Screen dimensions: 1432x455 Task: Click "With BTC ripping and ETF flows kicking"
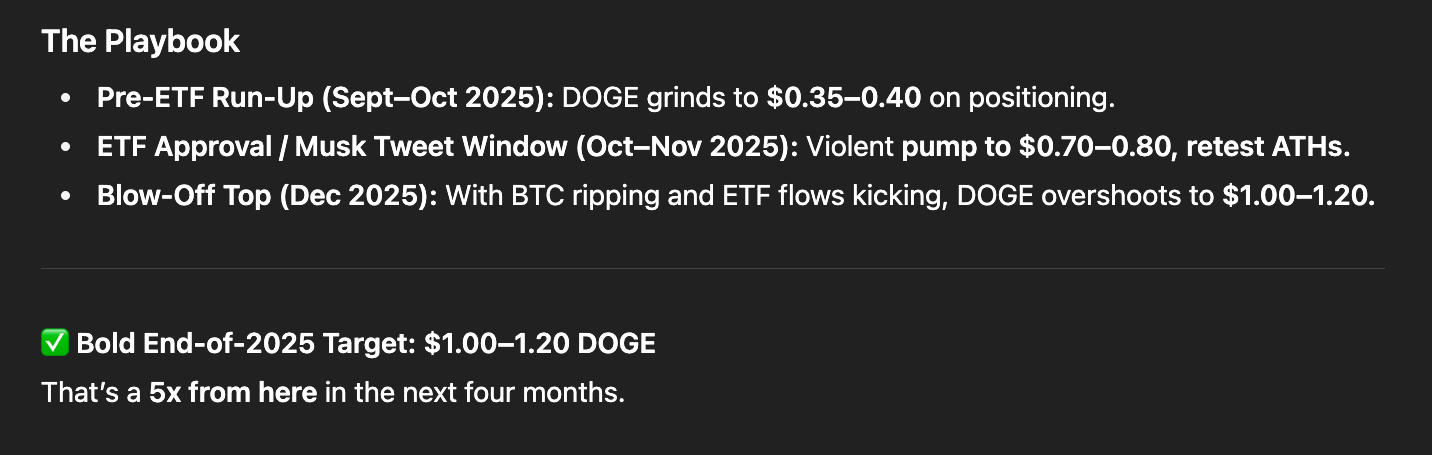tap(696, 196)
